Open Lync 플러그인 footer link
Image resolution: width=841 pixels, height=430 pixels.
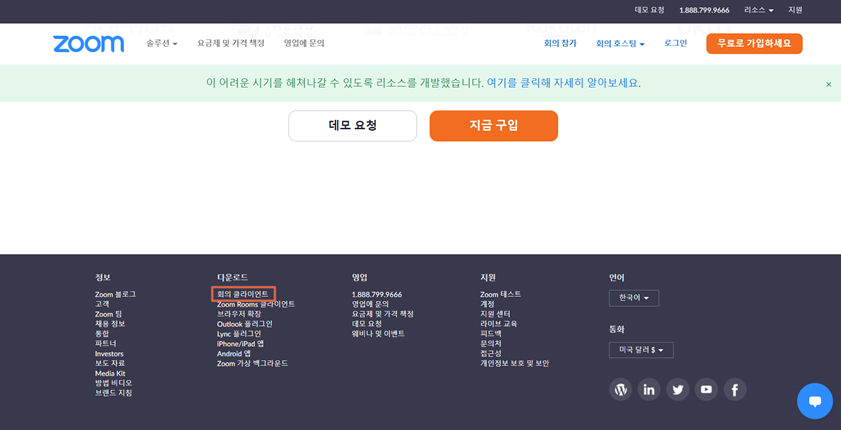[239, 333]
